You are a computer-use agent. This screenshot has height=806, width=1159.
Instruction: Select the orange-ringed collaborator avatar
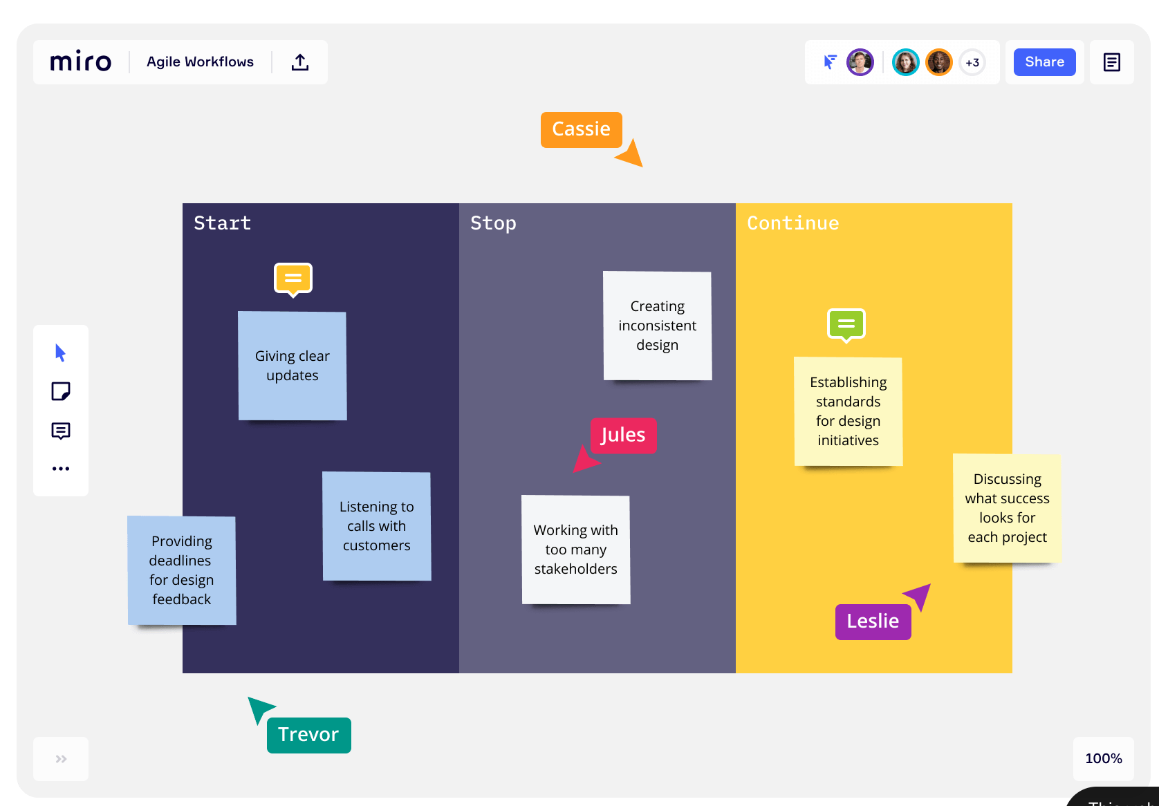939,63
